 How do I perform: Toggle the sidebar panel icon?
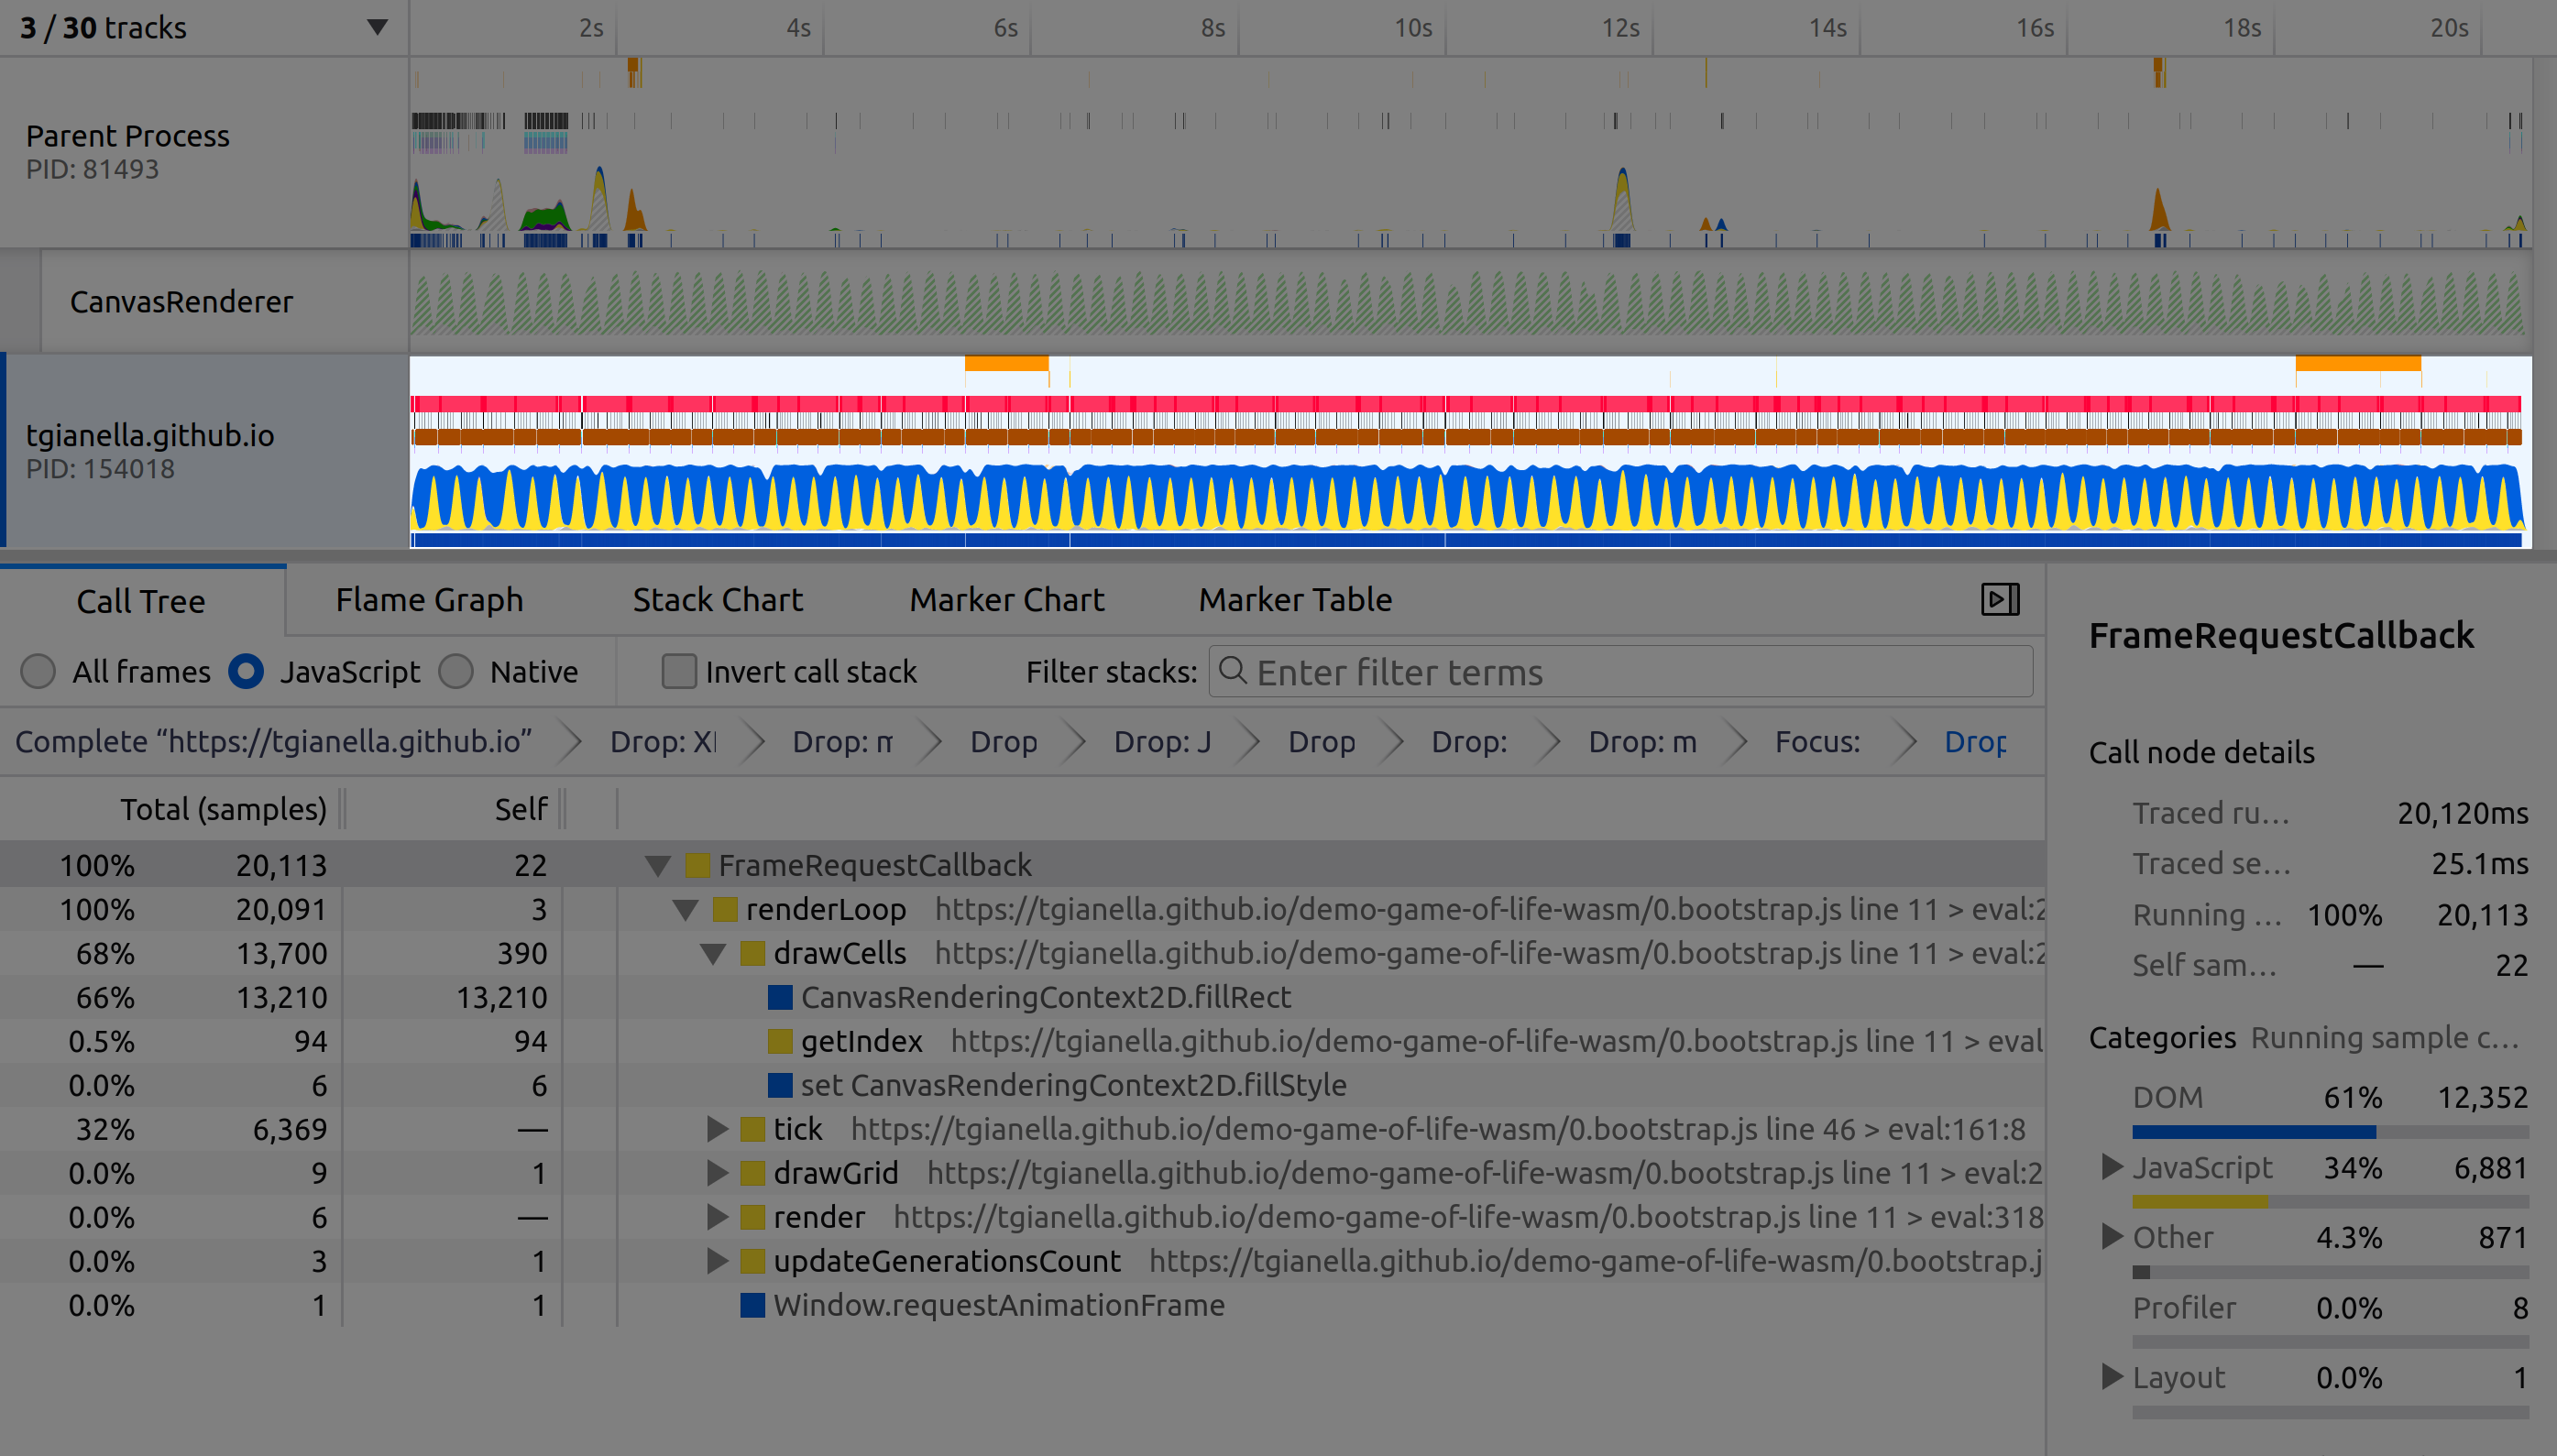coord(2000,599)
